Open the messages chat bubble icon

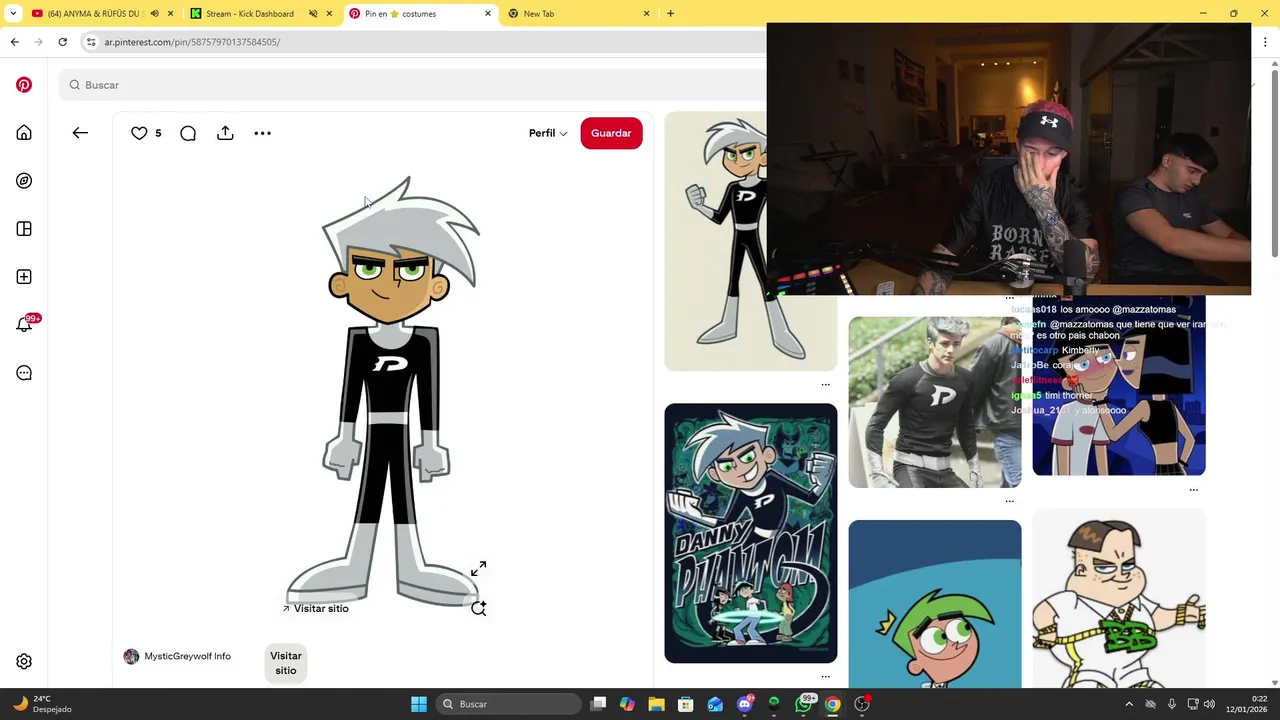pos(24,373)
